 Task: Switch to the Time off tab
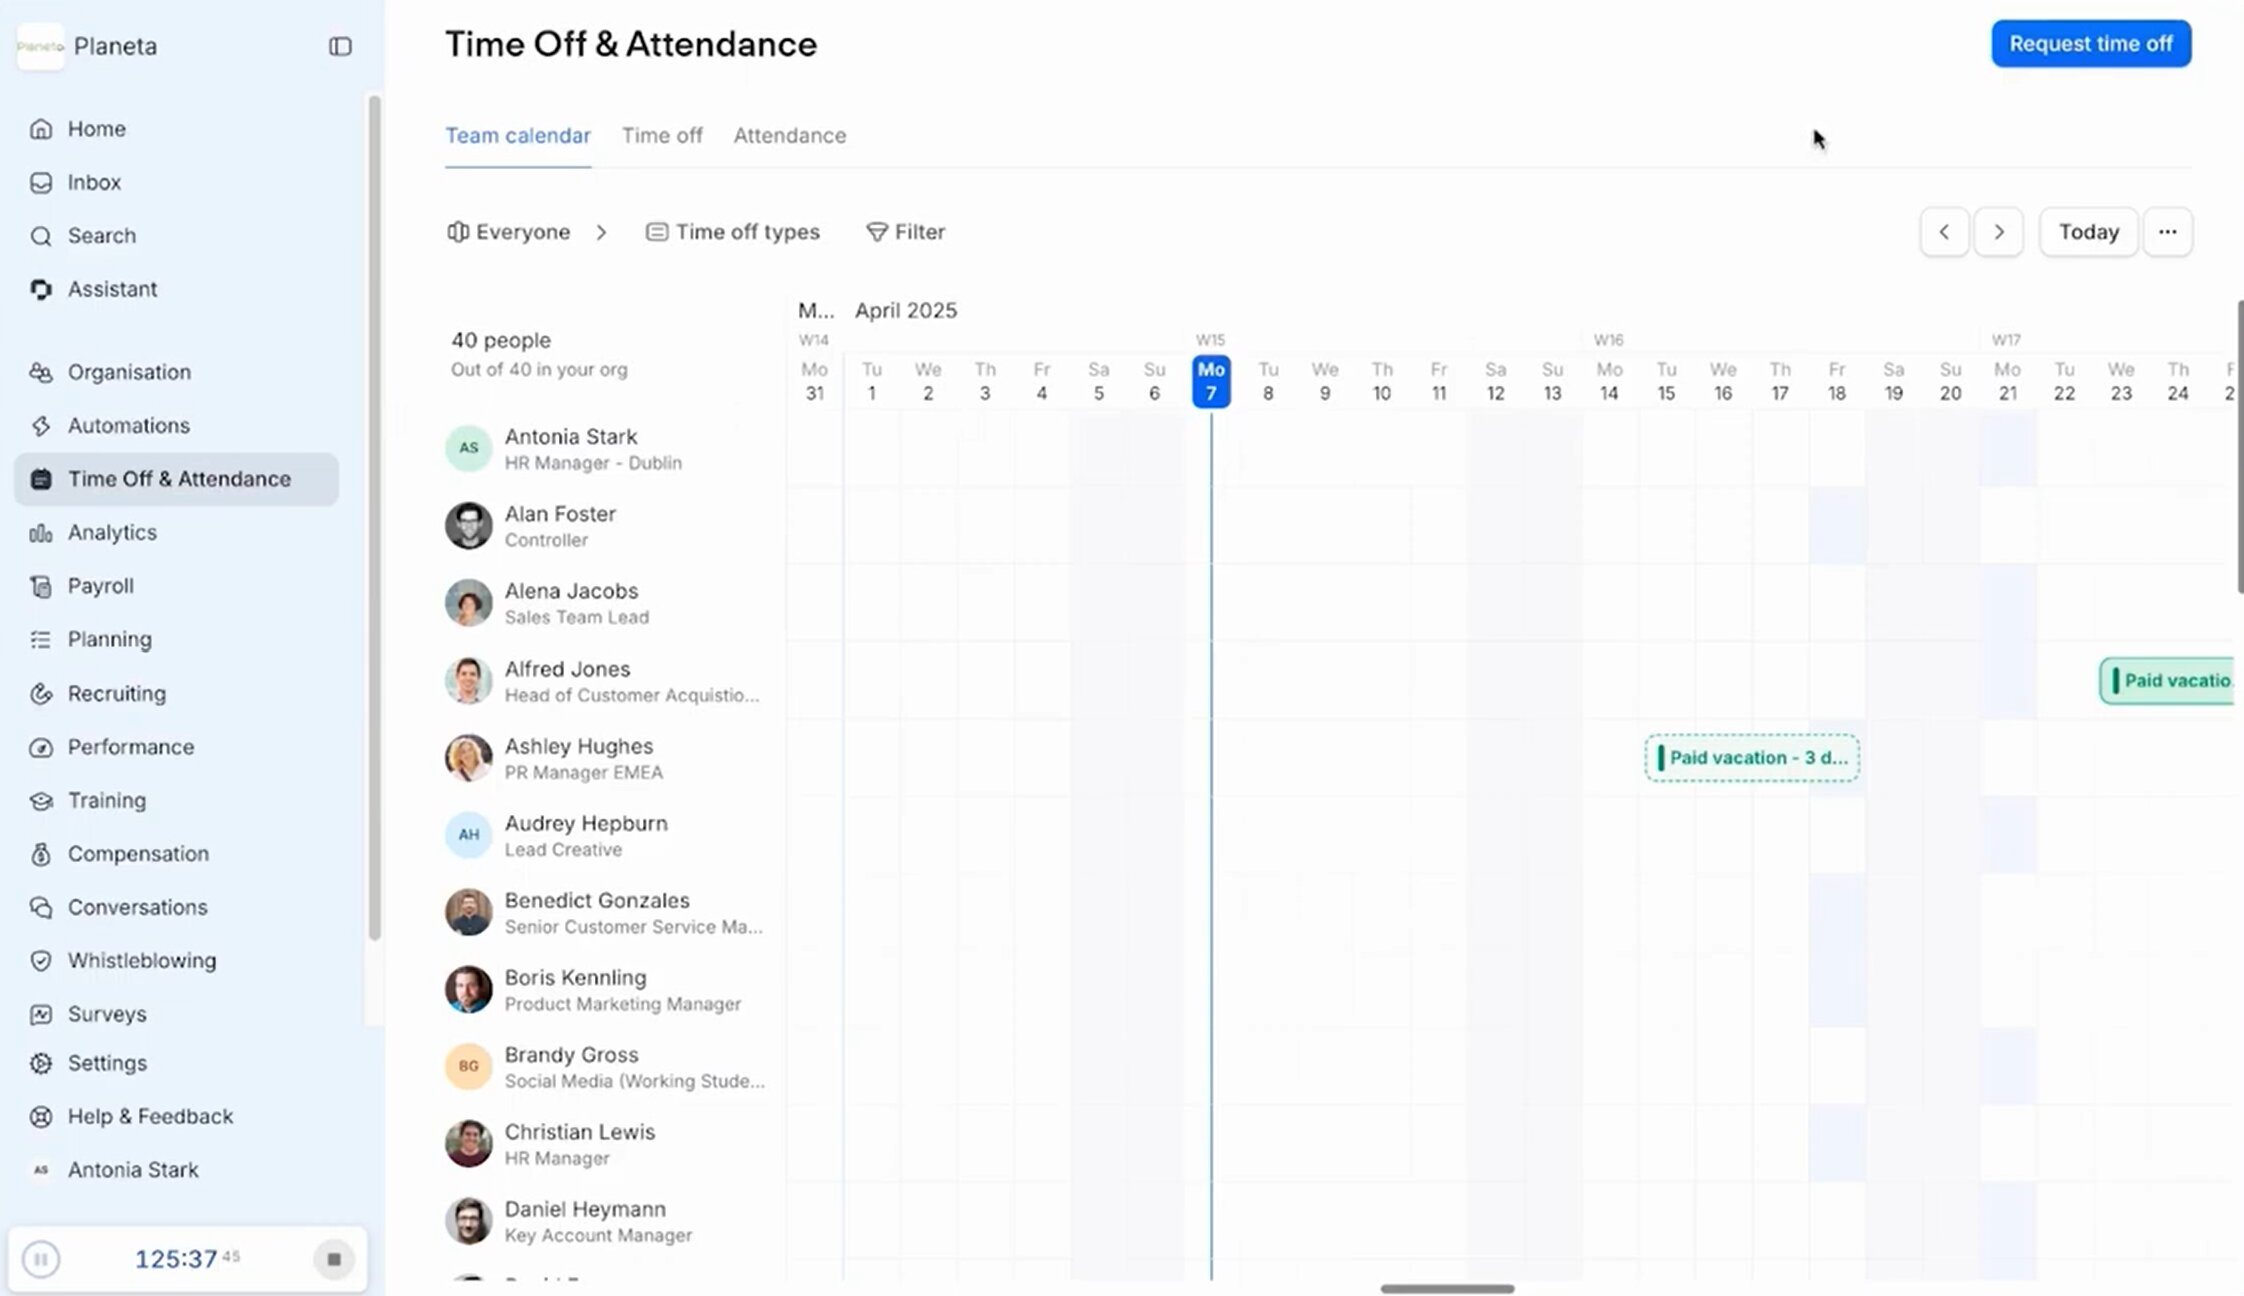point(662,135)
